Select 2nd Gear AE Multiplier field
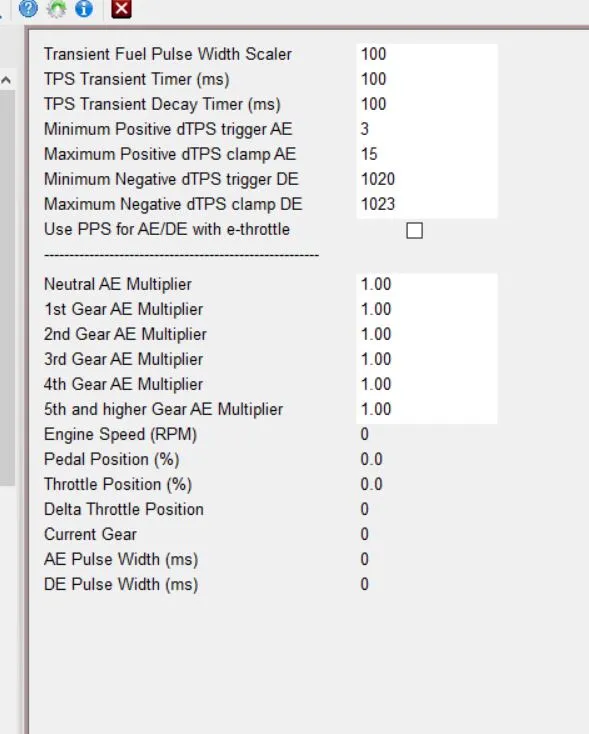 pyautogui.click(x=427, y=334)
